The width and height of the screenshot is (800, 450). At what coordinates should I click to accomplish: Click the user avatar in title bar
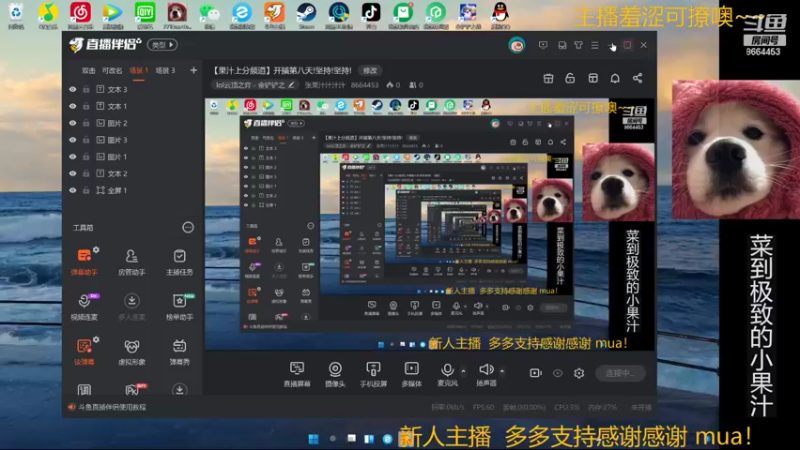point(516,45)
